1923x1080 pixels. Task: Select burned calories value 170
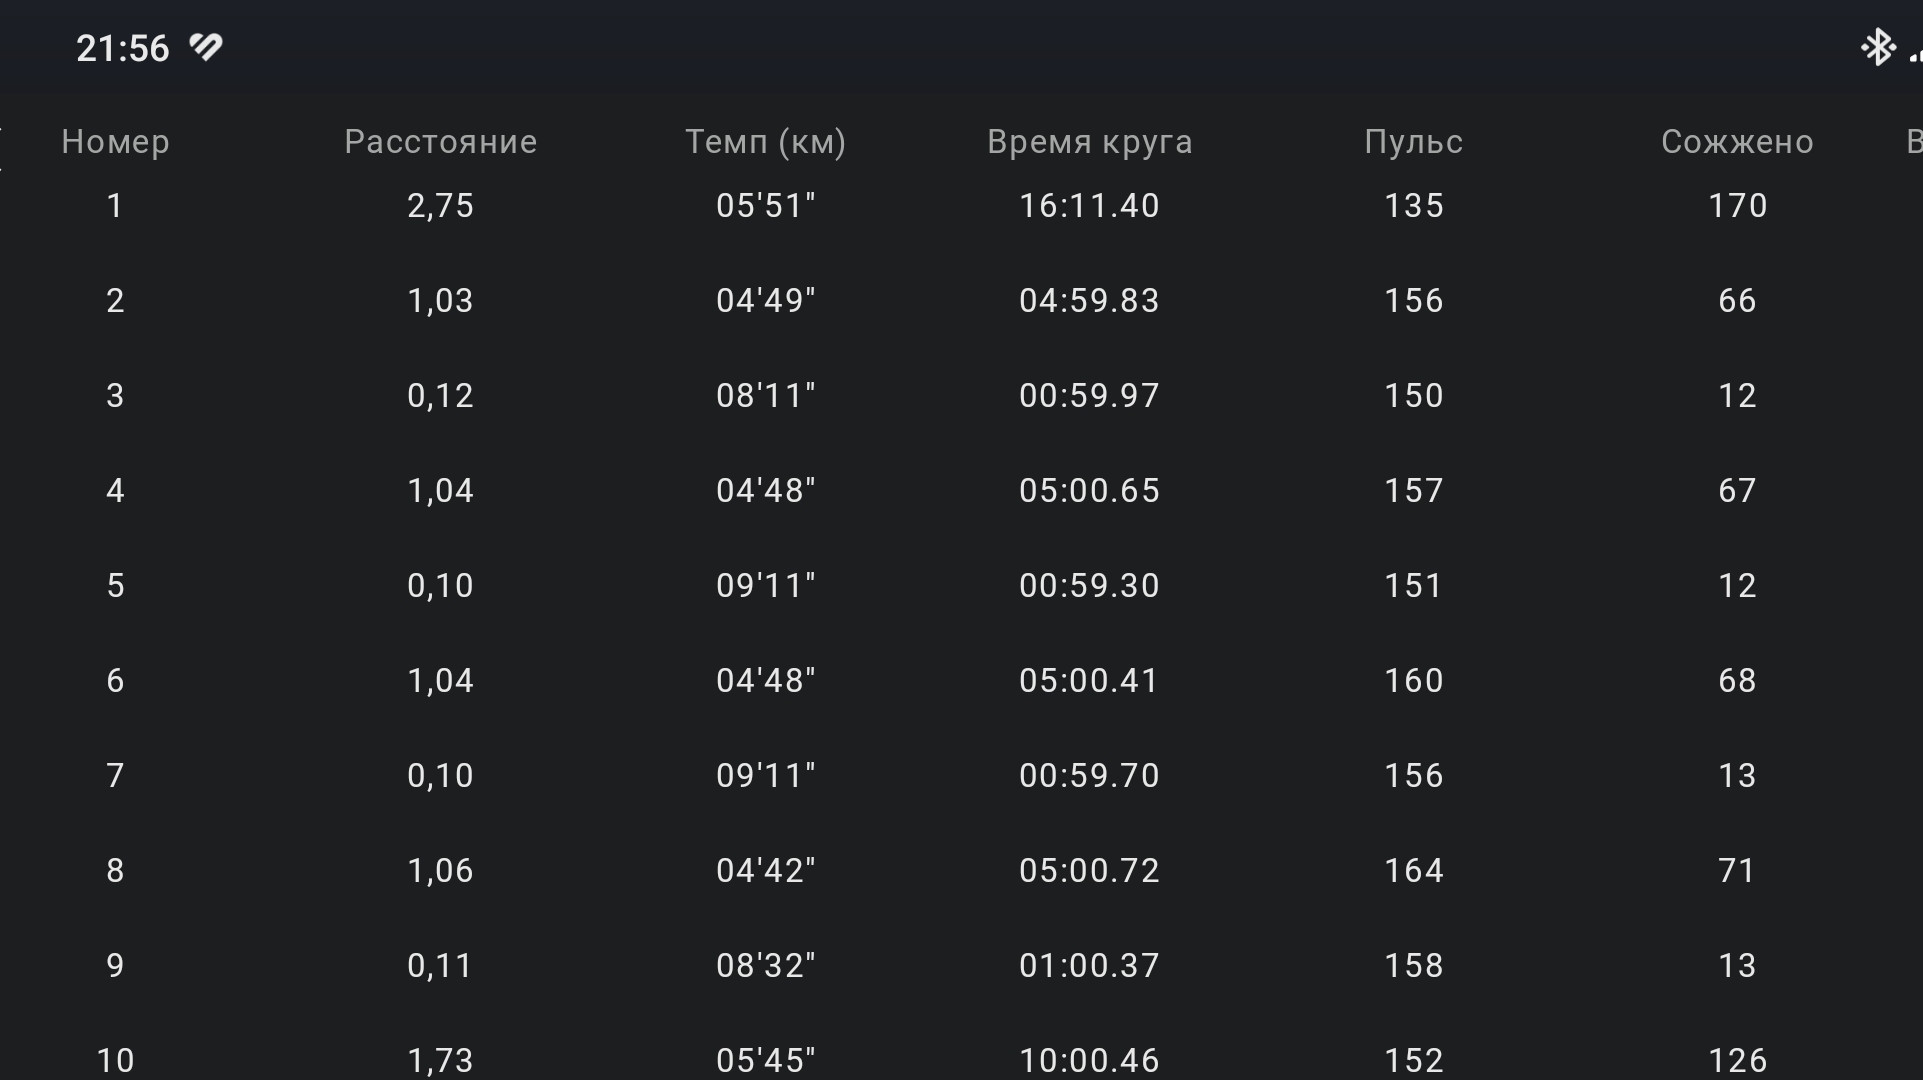[1737, 206]
